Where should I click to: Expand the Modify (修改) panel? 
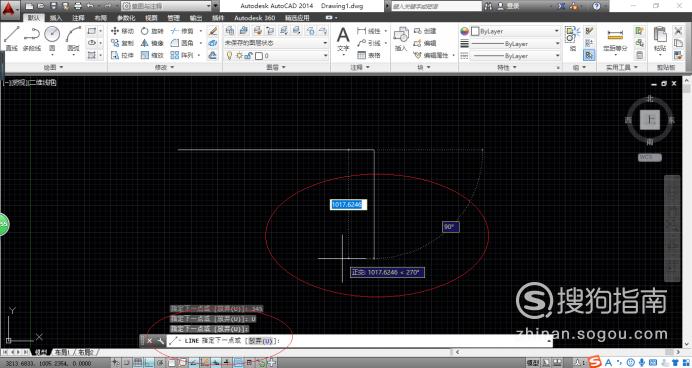click(x=165, y=67)
